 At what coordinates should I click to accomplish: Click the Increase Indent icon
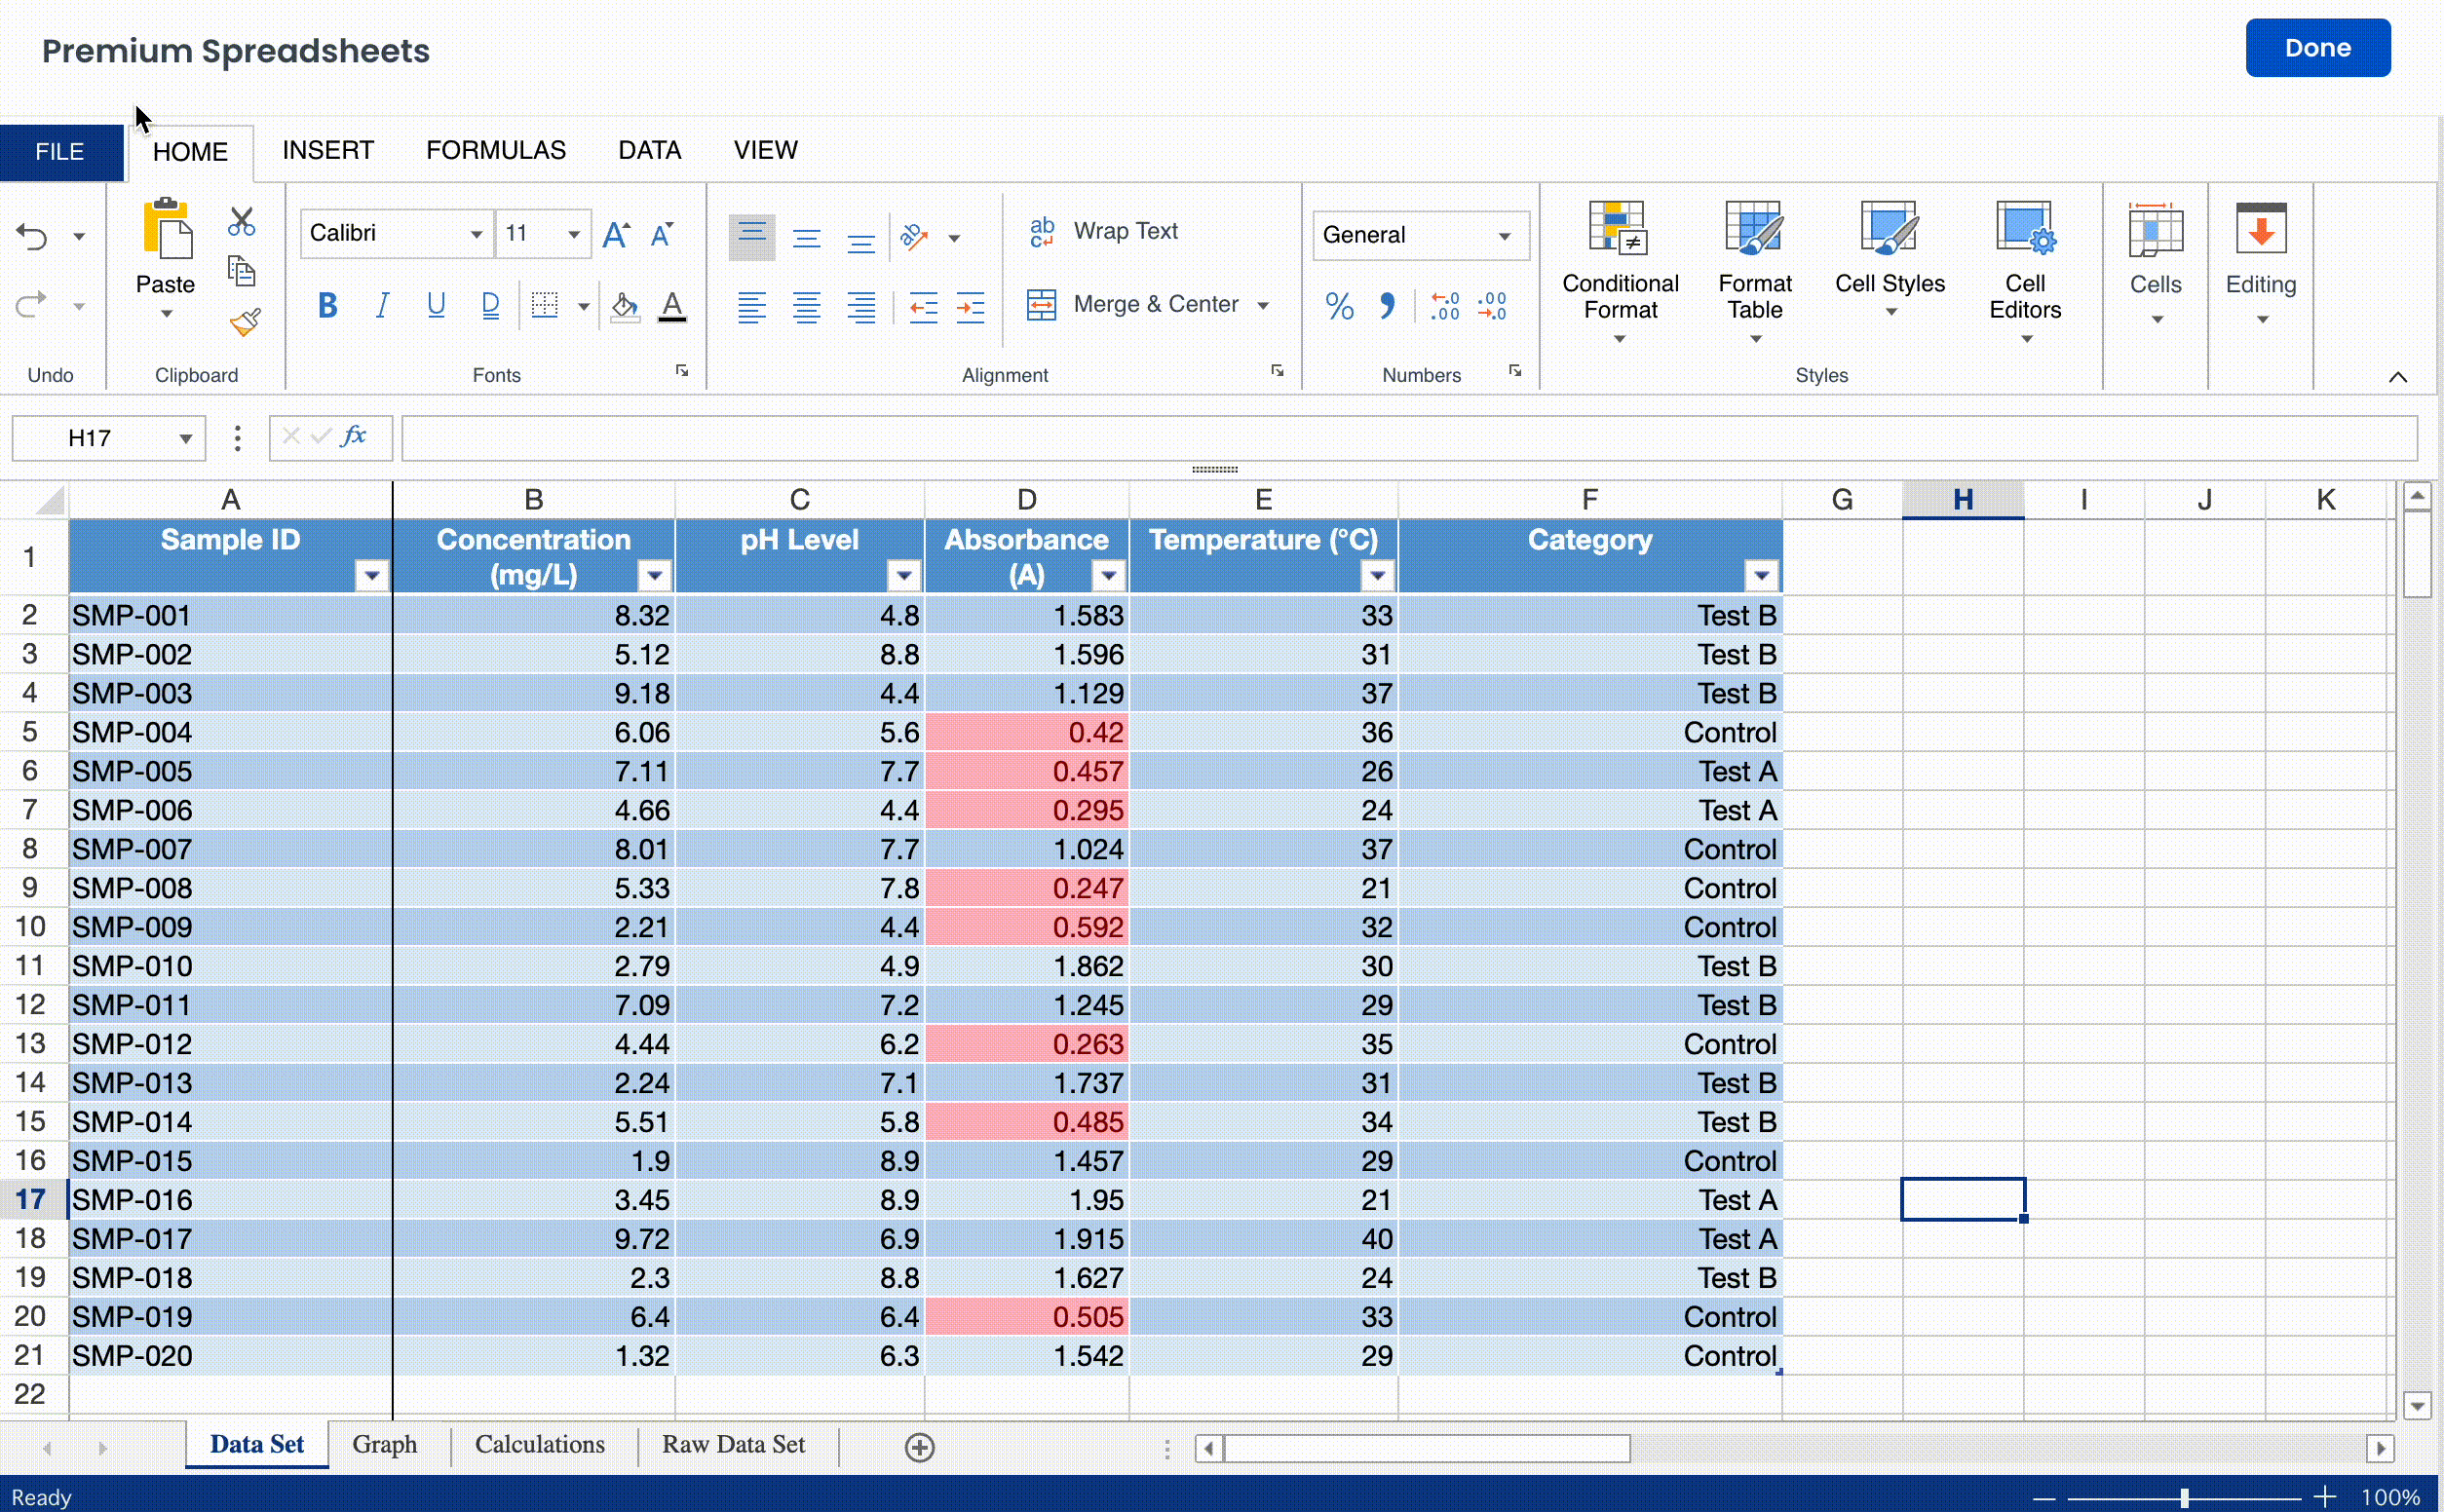tap(970, 307)
